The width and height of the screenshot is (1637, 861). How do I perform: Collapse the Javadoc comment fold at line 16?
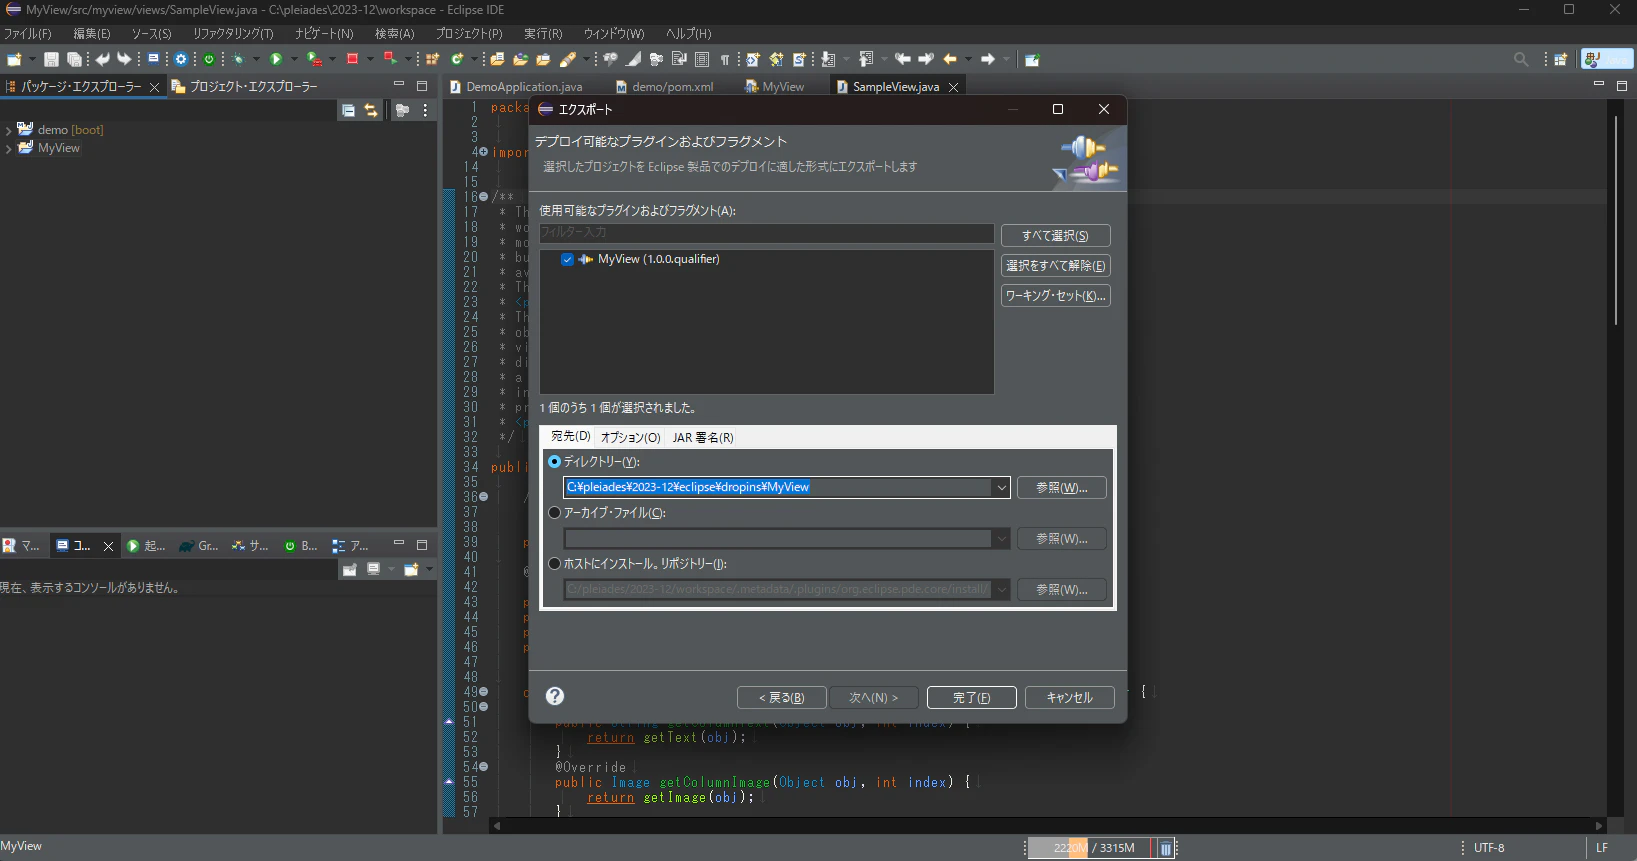pyautogui.click(x=484, y=197)
